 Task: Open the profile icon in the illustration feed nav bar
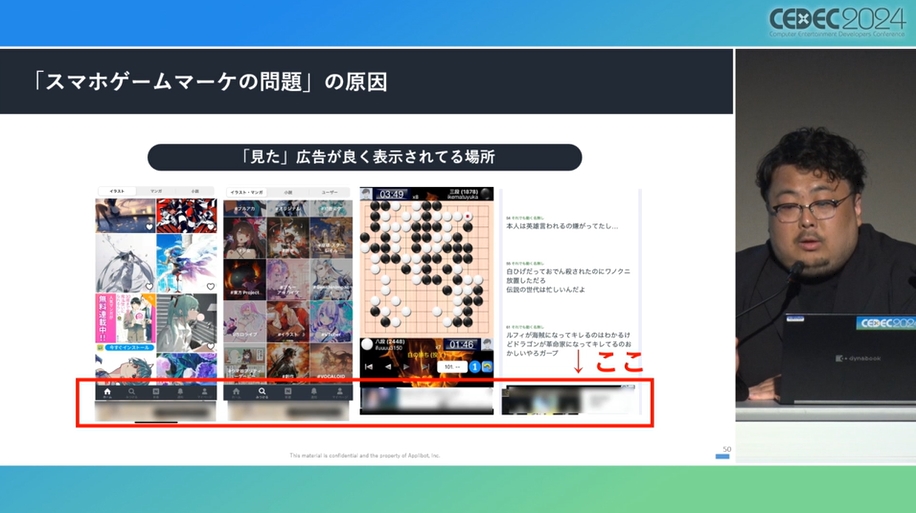pyautogui.click(x=204, y=392)
